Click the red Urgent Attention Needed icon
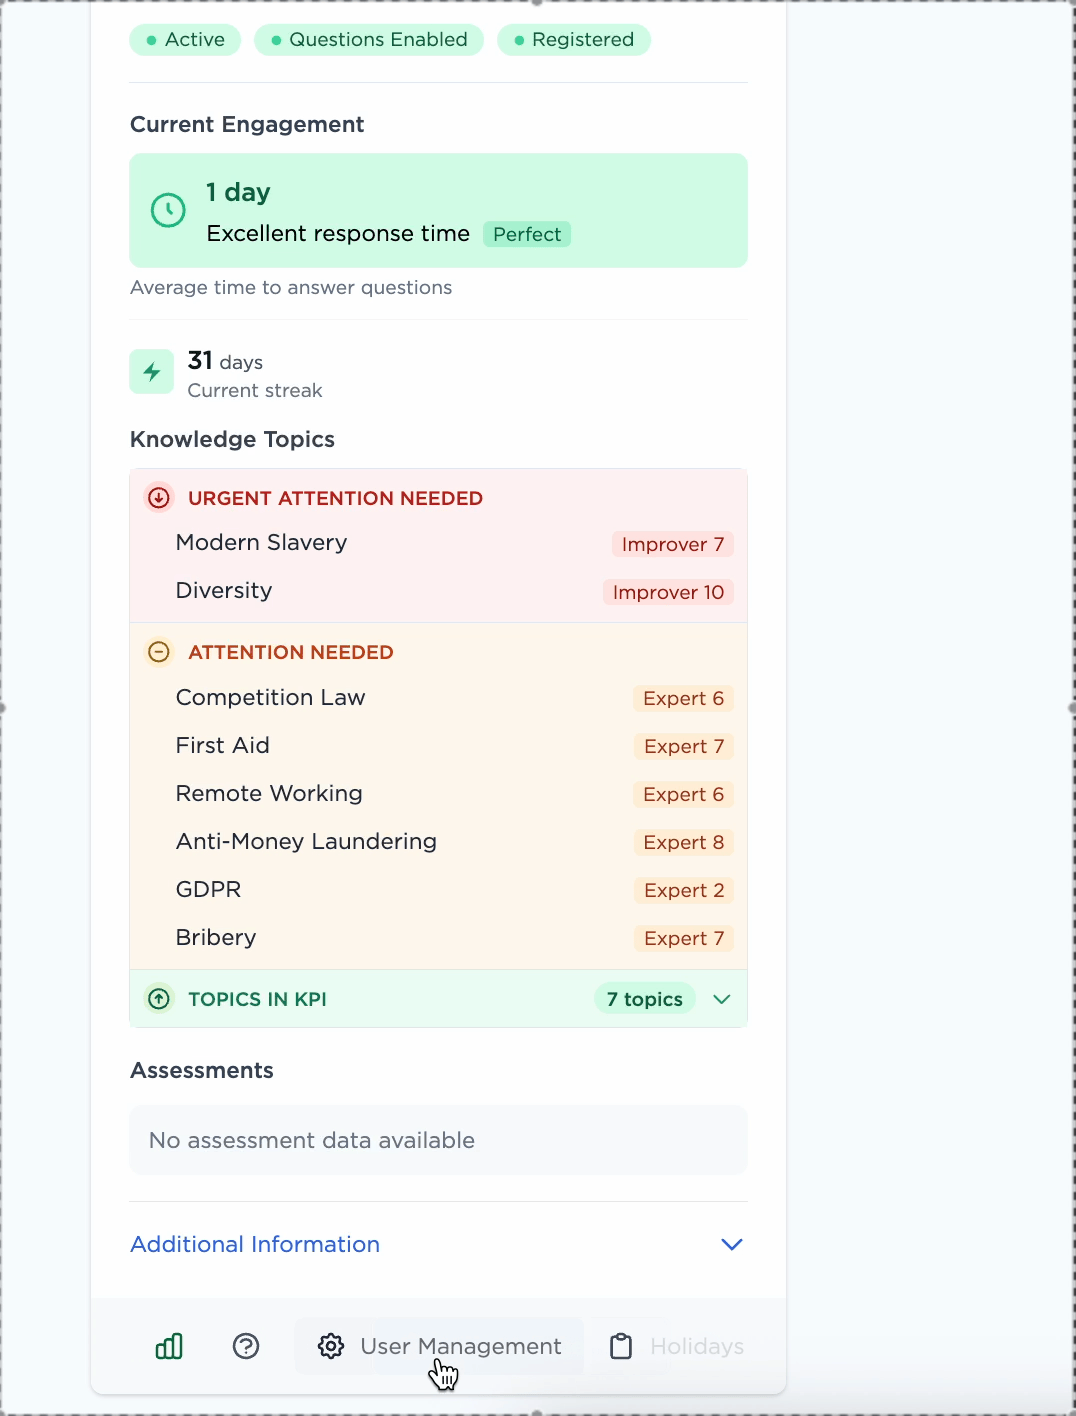 [x=159, y=498]
